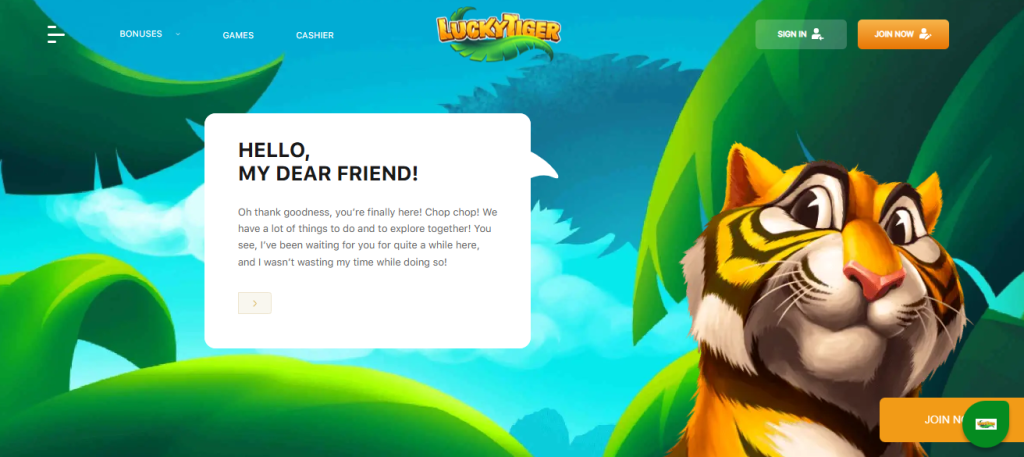The height and width of the screenshot is (457, 1024).
Task: Expand the chevron beside BONUSES
Action: [178, 34]
